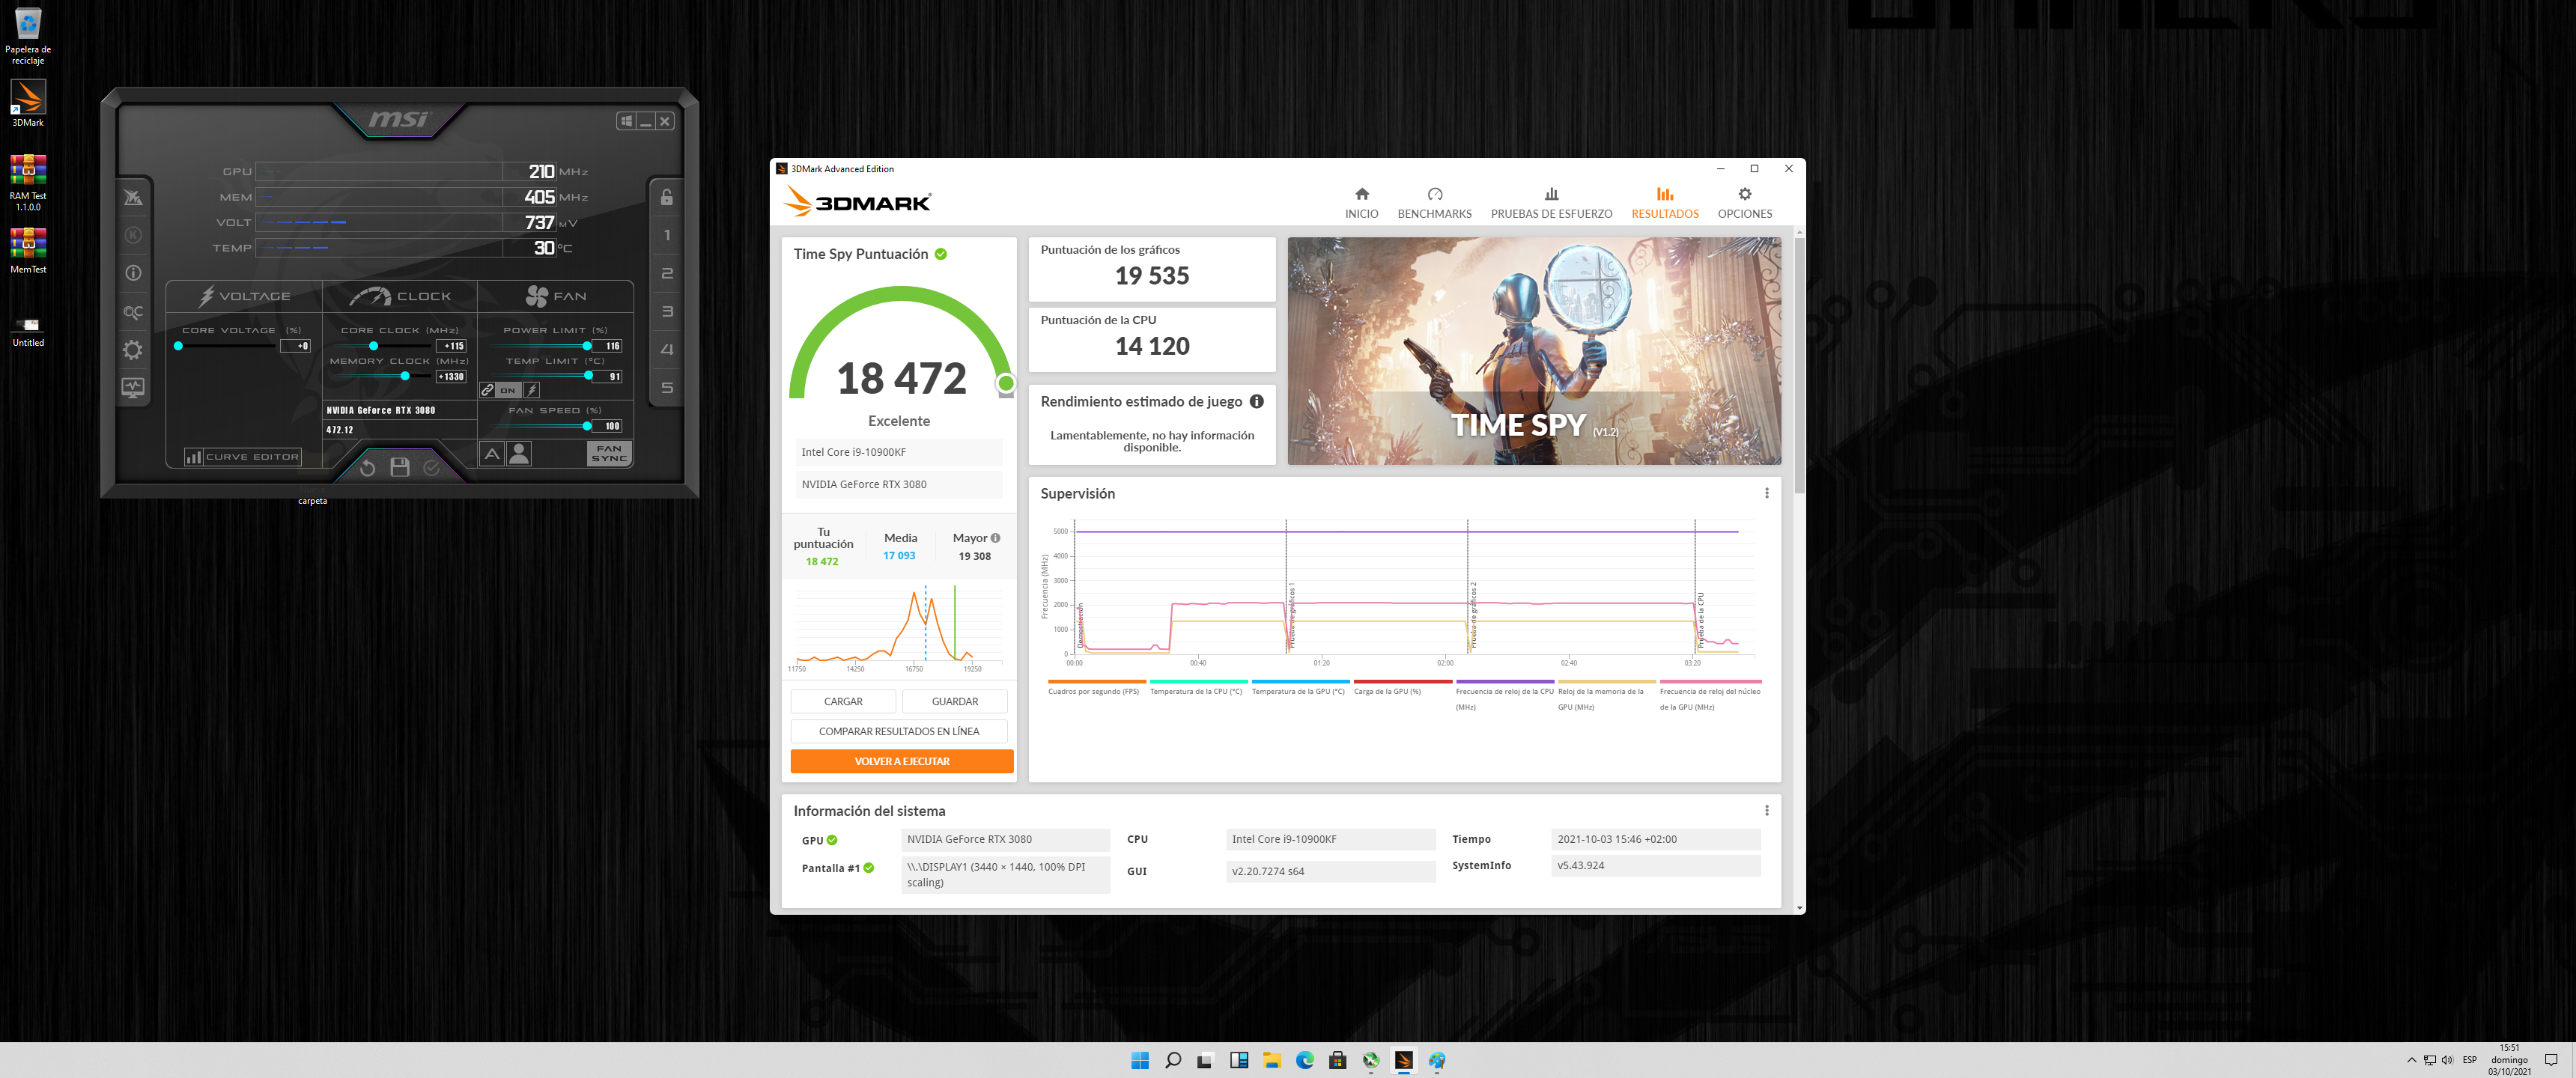This screenshot has width=2576, height=1078.
Task: Save the Afterburner profile with floppy icon
Action: tap(400, 467)
